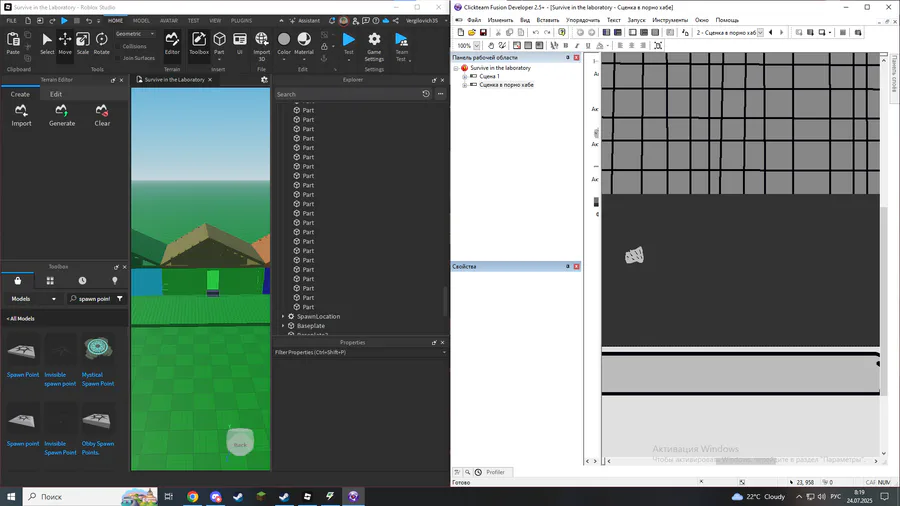Expand Сцена 1 node in workspace tree

tap(464, 76)
